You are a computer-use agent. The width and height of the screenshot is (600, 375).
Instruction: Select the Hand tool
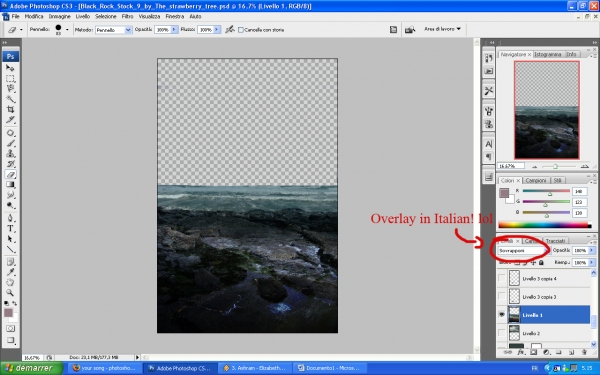10,282
